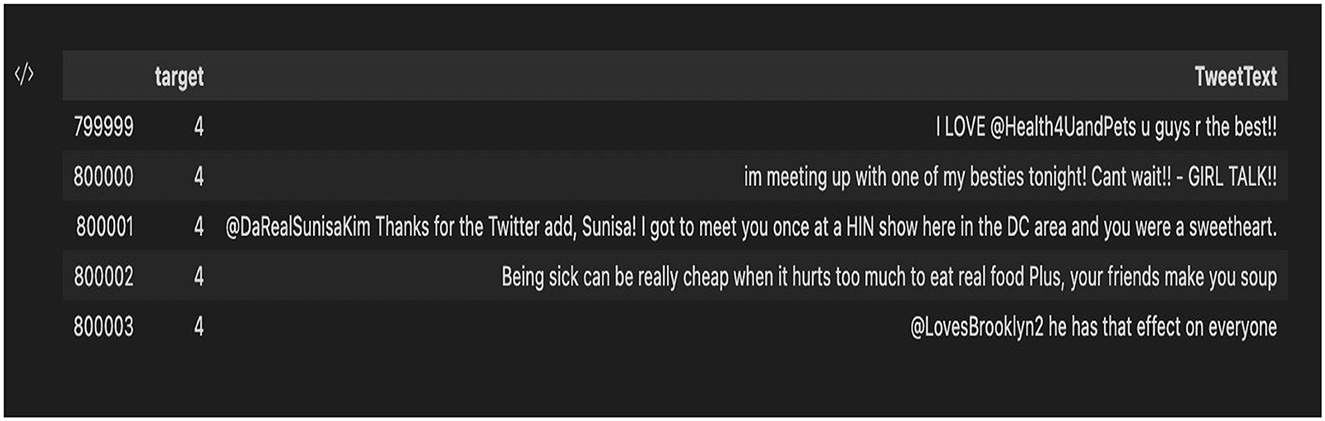This screenshot has height=421, width=1325.
Task: Click the tweet beginning "I LOVE"
Action: pyautogui.click(x=1106, y=127)
